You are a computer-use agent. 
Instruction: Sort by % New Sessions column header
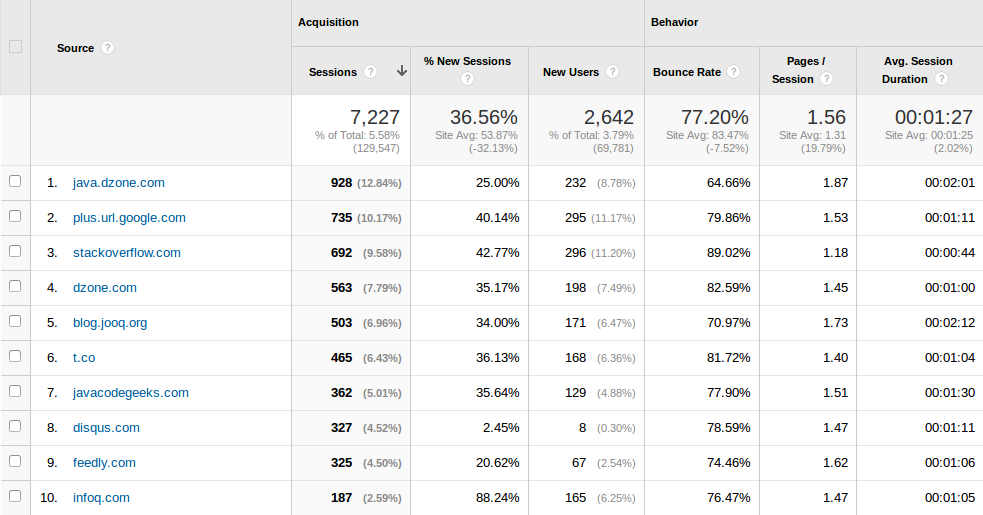[x=467, y=61]
